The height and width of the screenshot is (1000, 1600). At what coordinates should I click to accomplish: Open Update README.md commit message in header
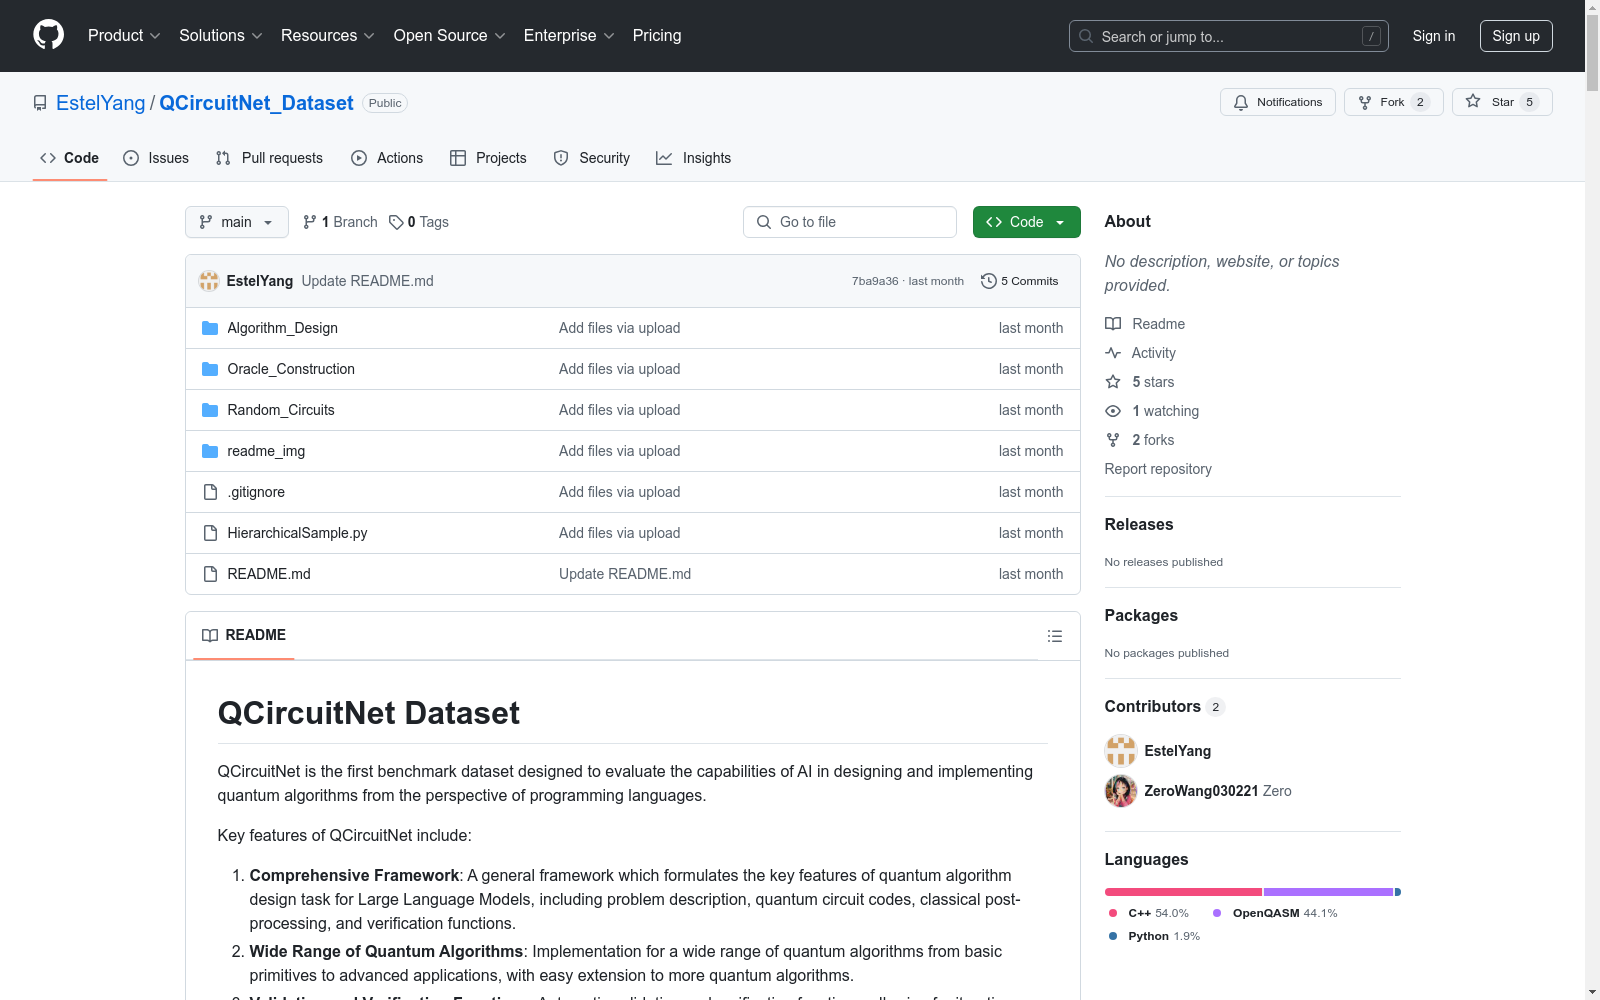coord(368,281)
